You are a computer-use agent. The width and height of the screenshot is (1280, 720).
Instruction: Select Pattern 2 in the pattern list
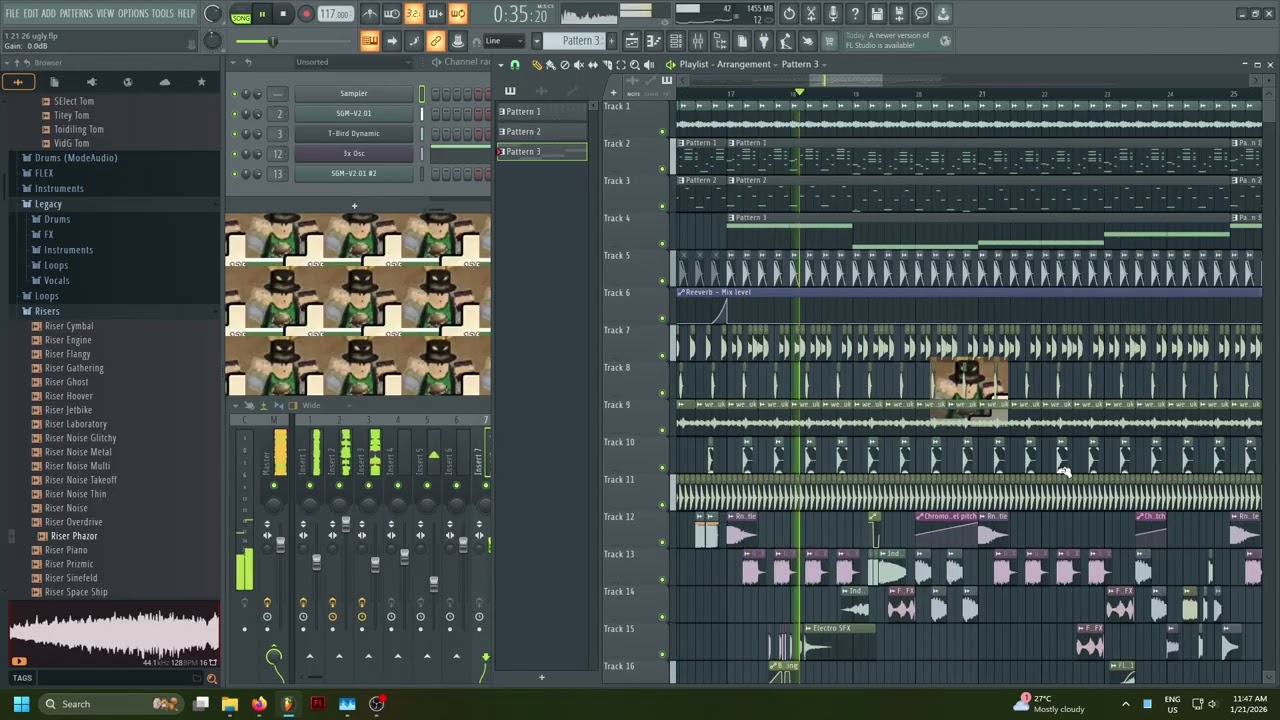point(541,132)
